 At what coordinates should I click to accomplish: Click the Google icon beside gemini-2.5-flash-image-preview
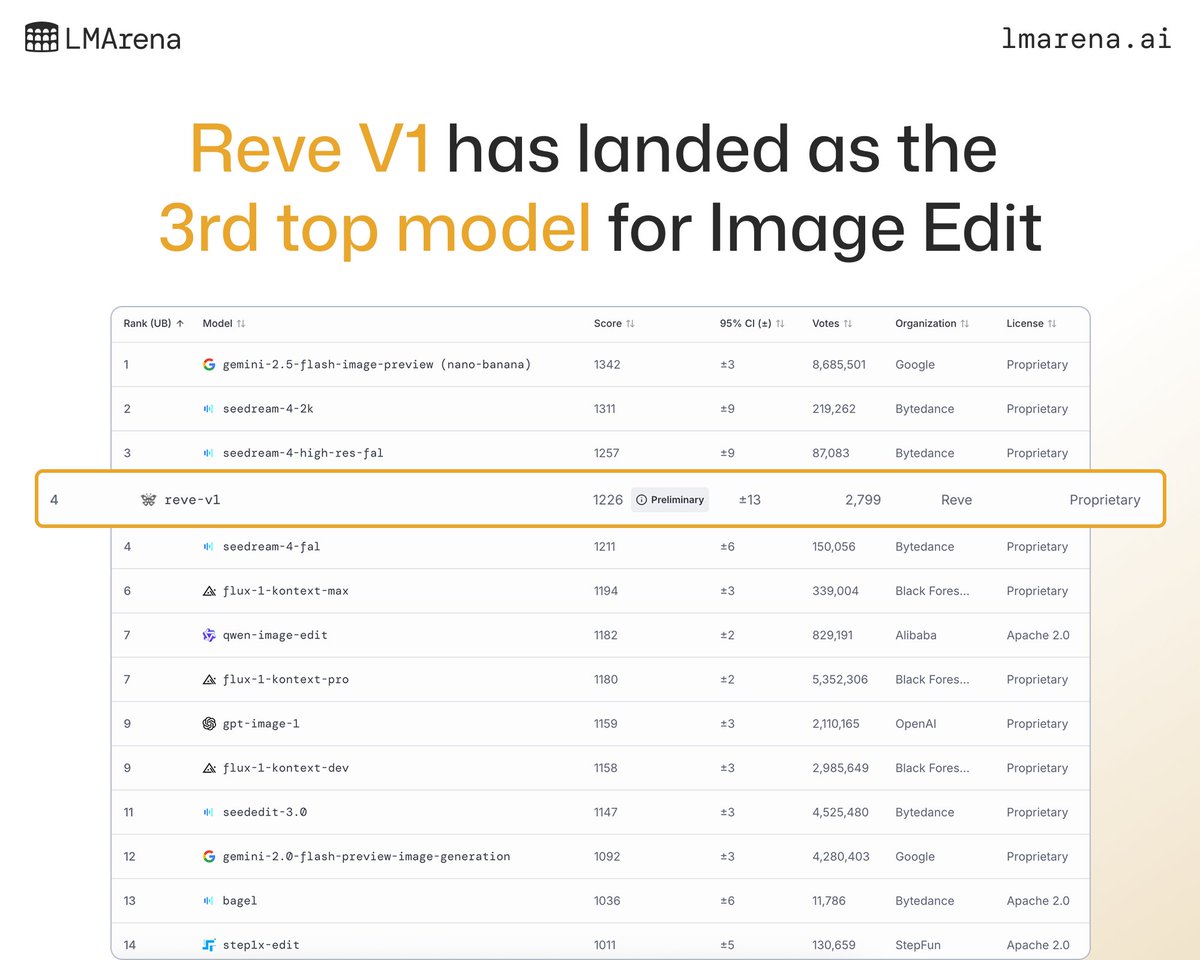point(209,365)
